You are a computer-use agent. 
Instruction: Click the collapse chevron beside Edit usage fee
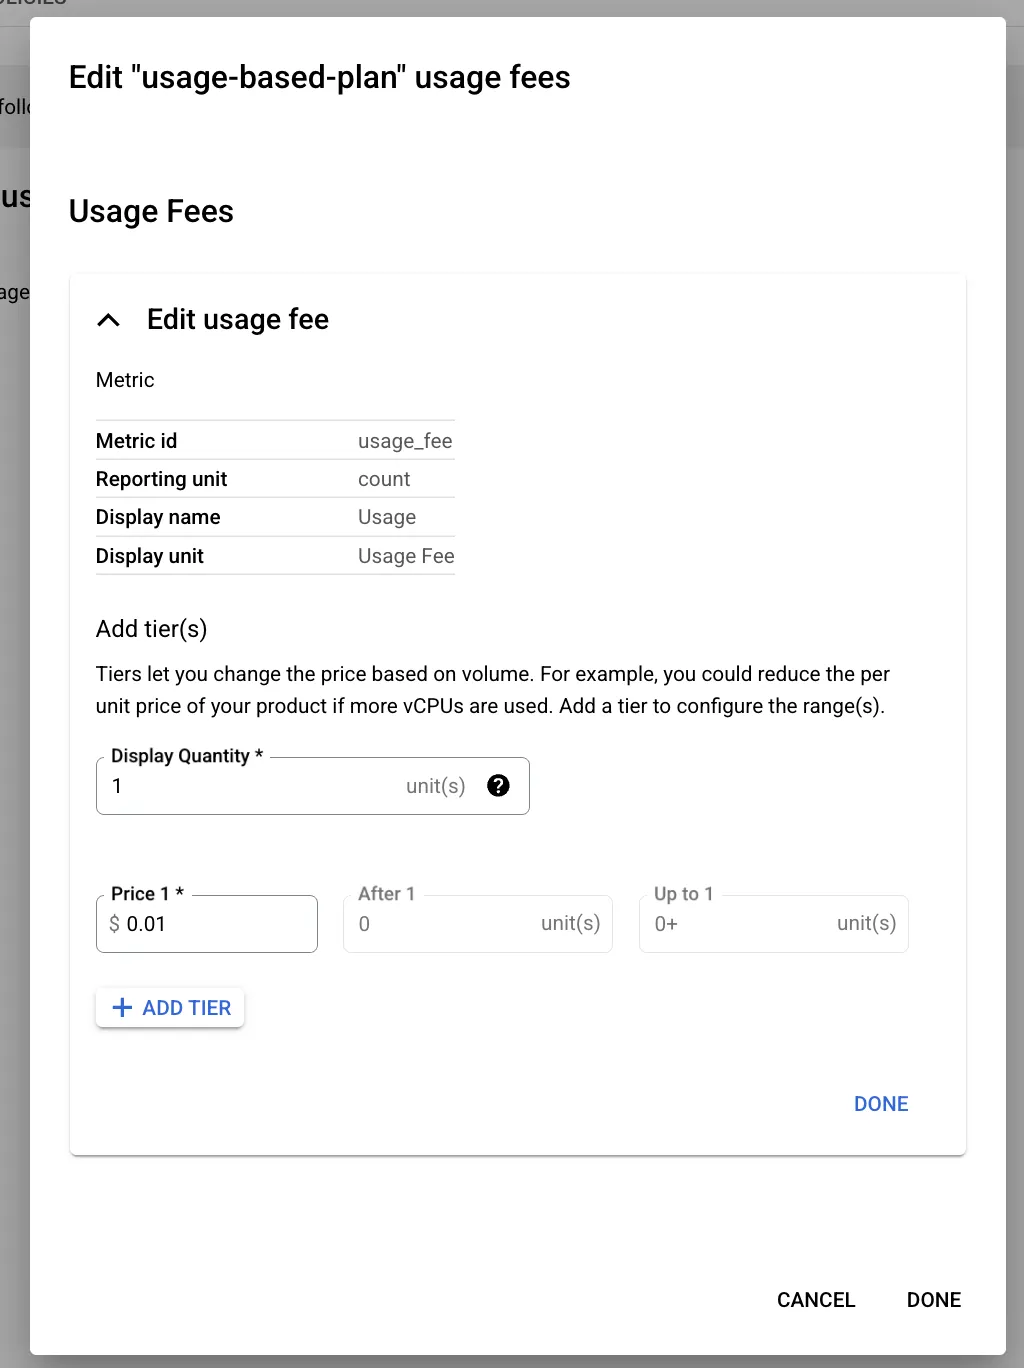pos(109,319)
